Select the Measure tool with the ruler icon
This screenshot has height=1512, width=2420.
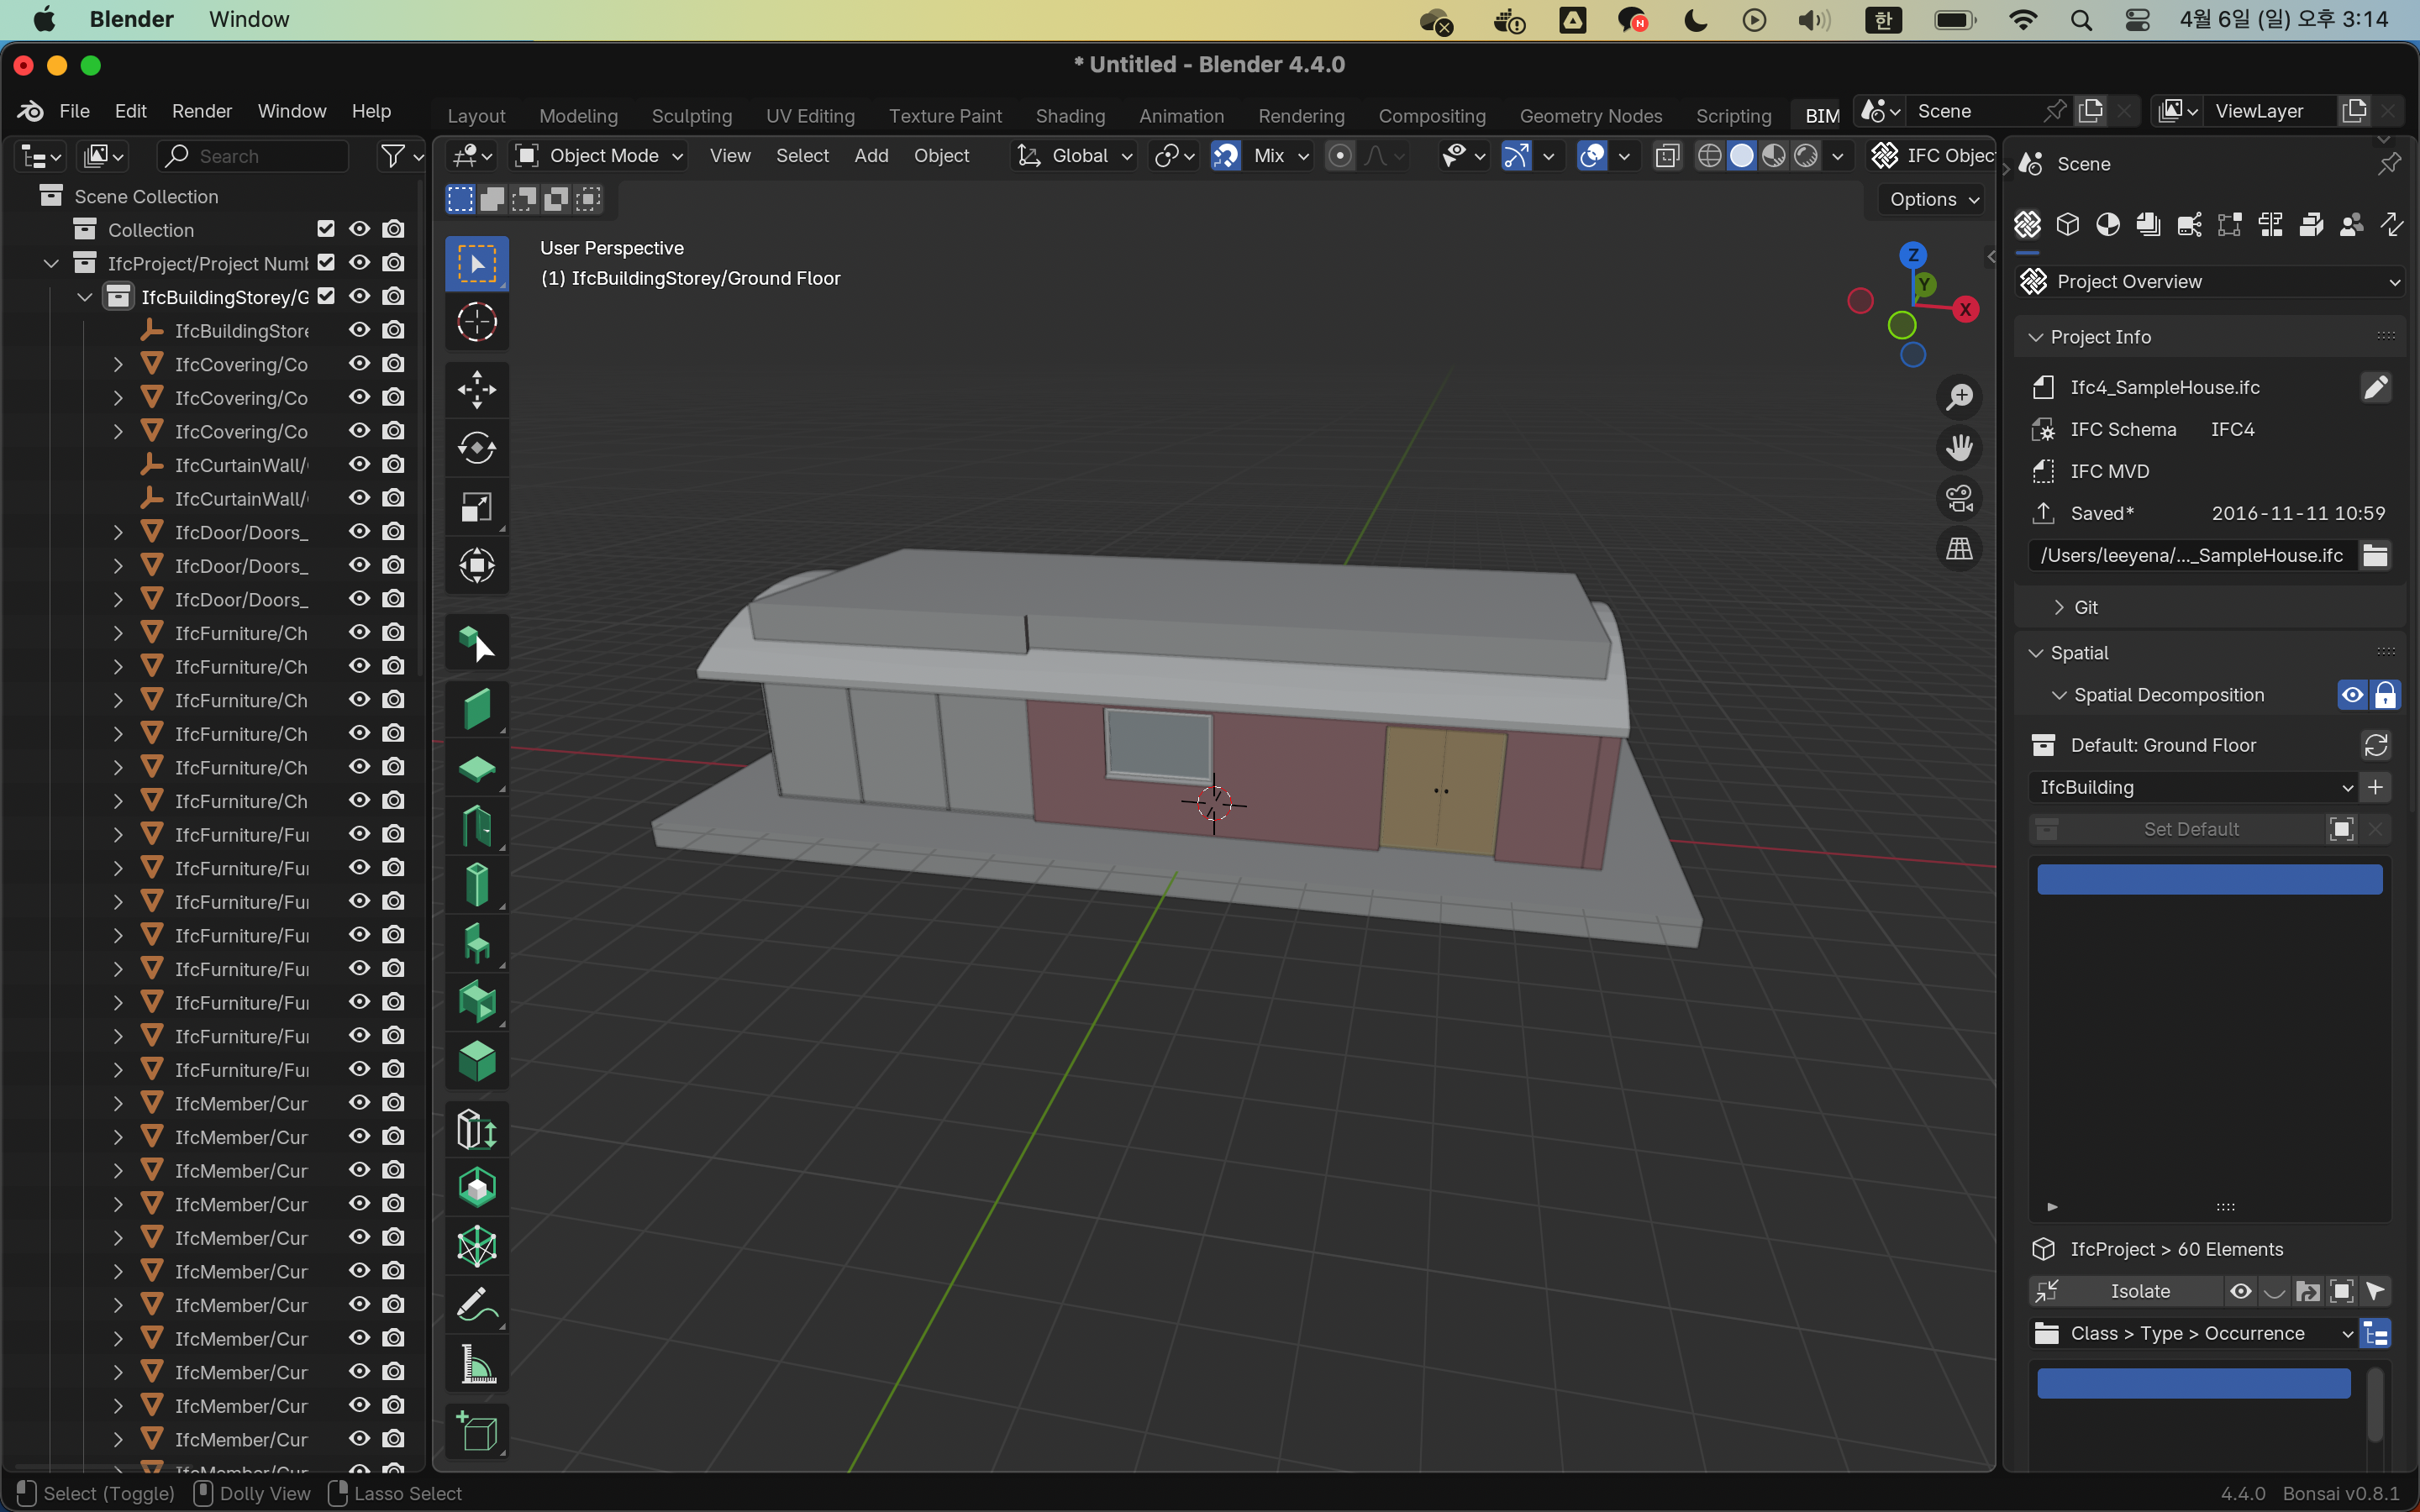(x=477, y=1364)
